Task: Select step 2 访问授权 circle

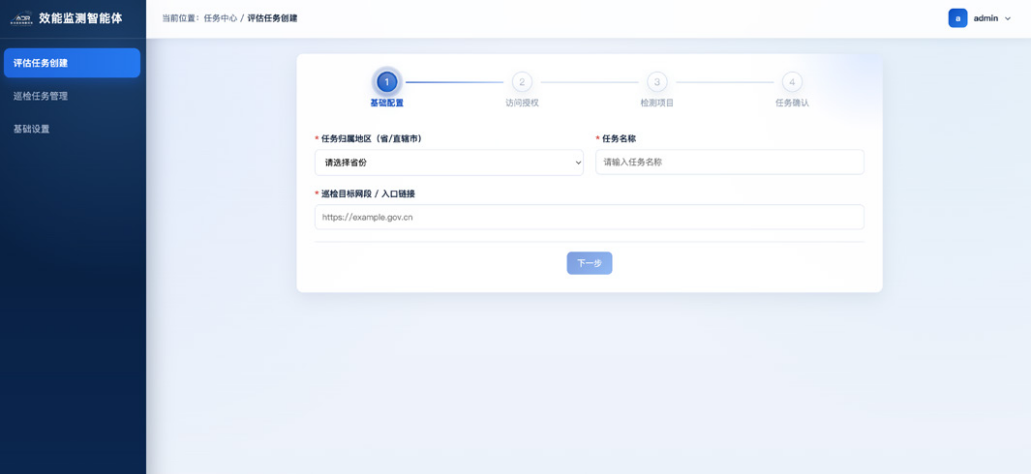Action: tap(522, 82)
